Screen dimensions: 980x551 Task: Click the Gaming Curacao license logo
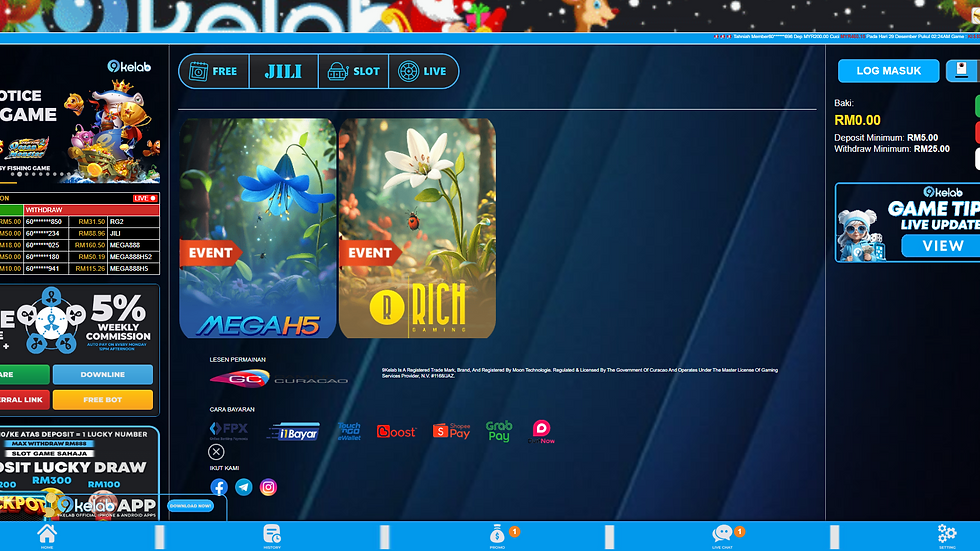(x=279, y=379)
